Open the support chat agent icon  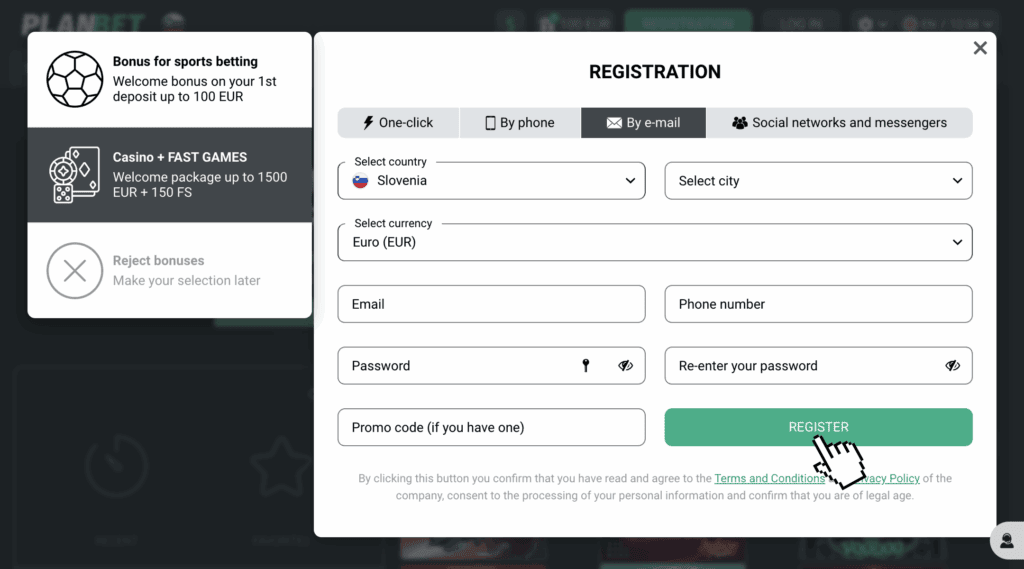(1004, 541)
